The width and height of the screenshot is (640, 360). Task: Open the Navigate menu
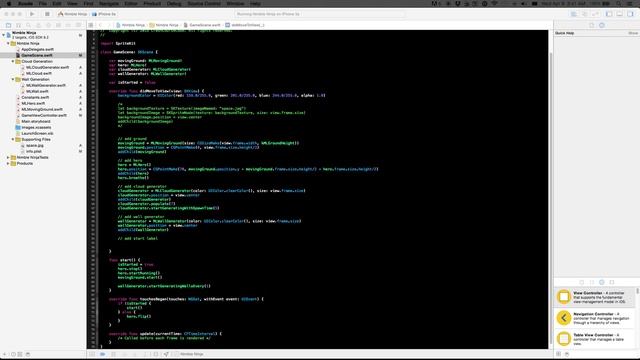(109, 3)
